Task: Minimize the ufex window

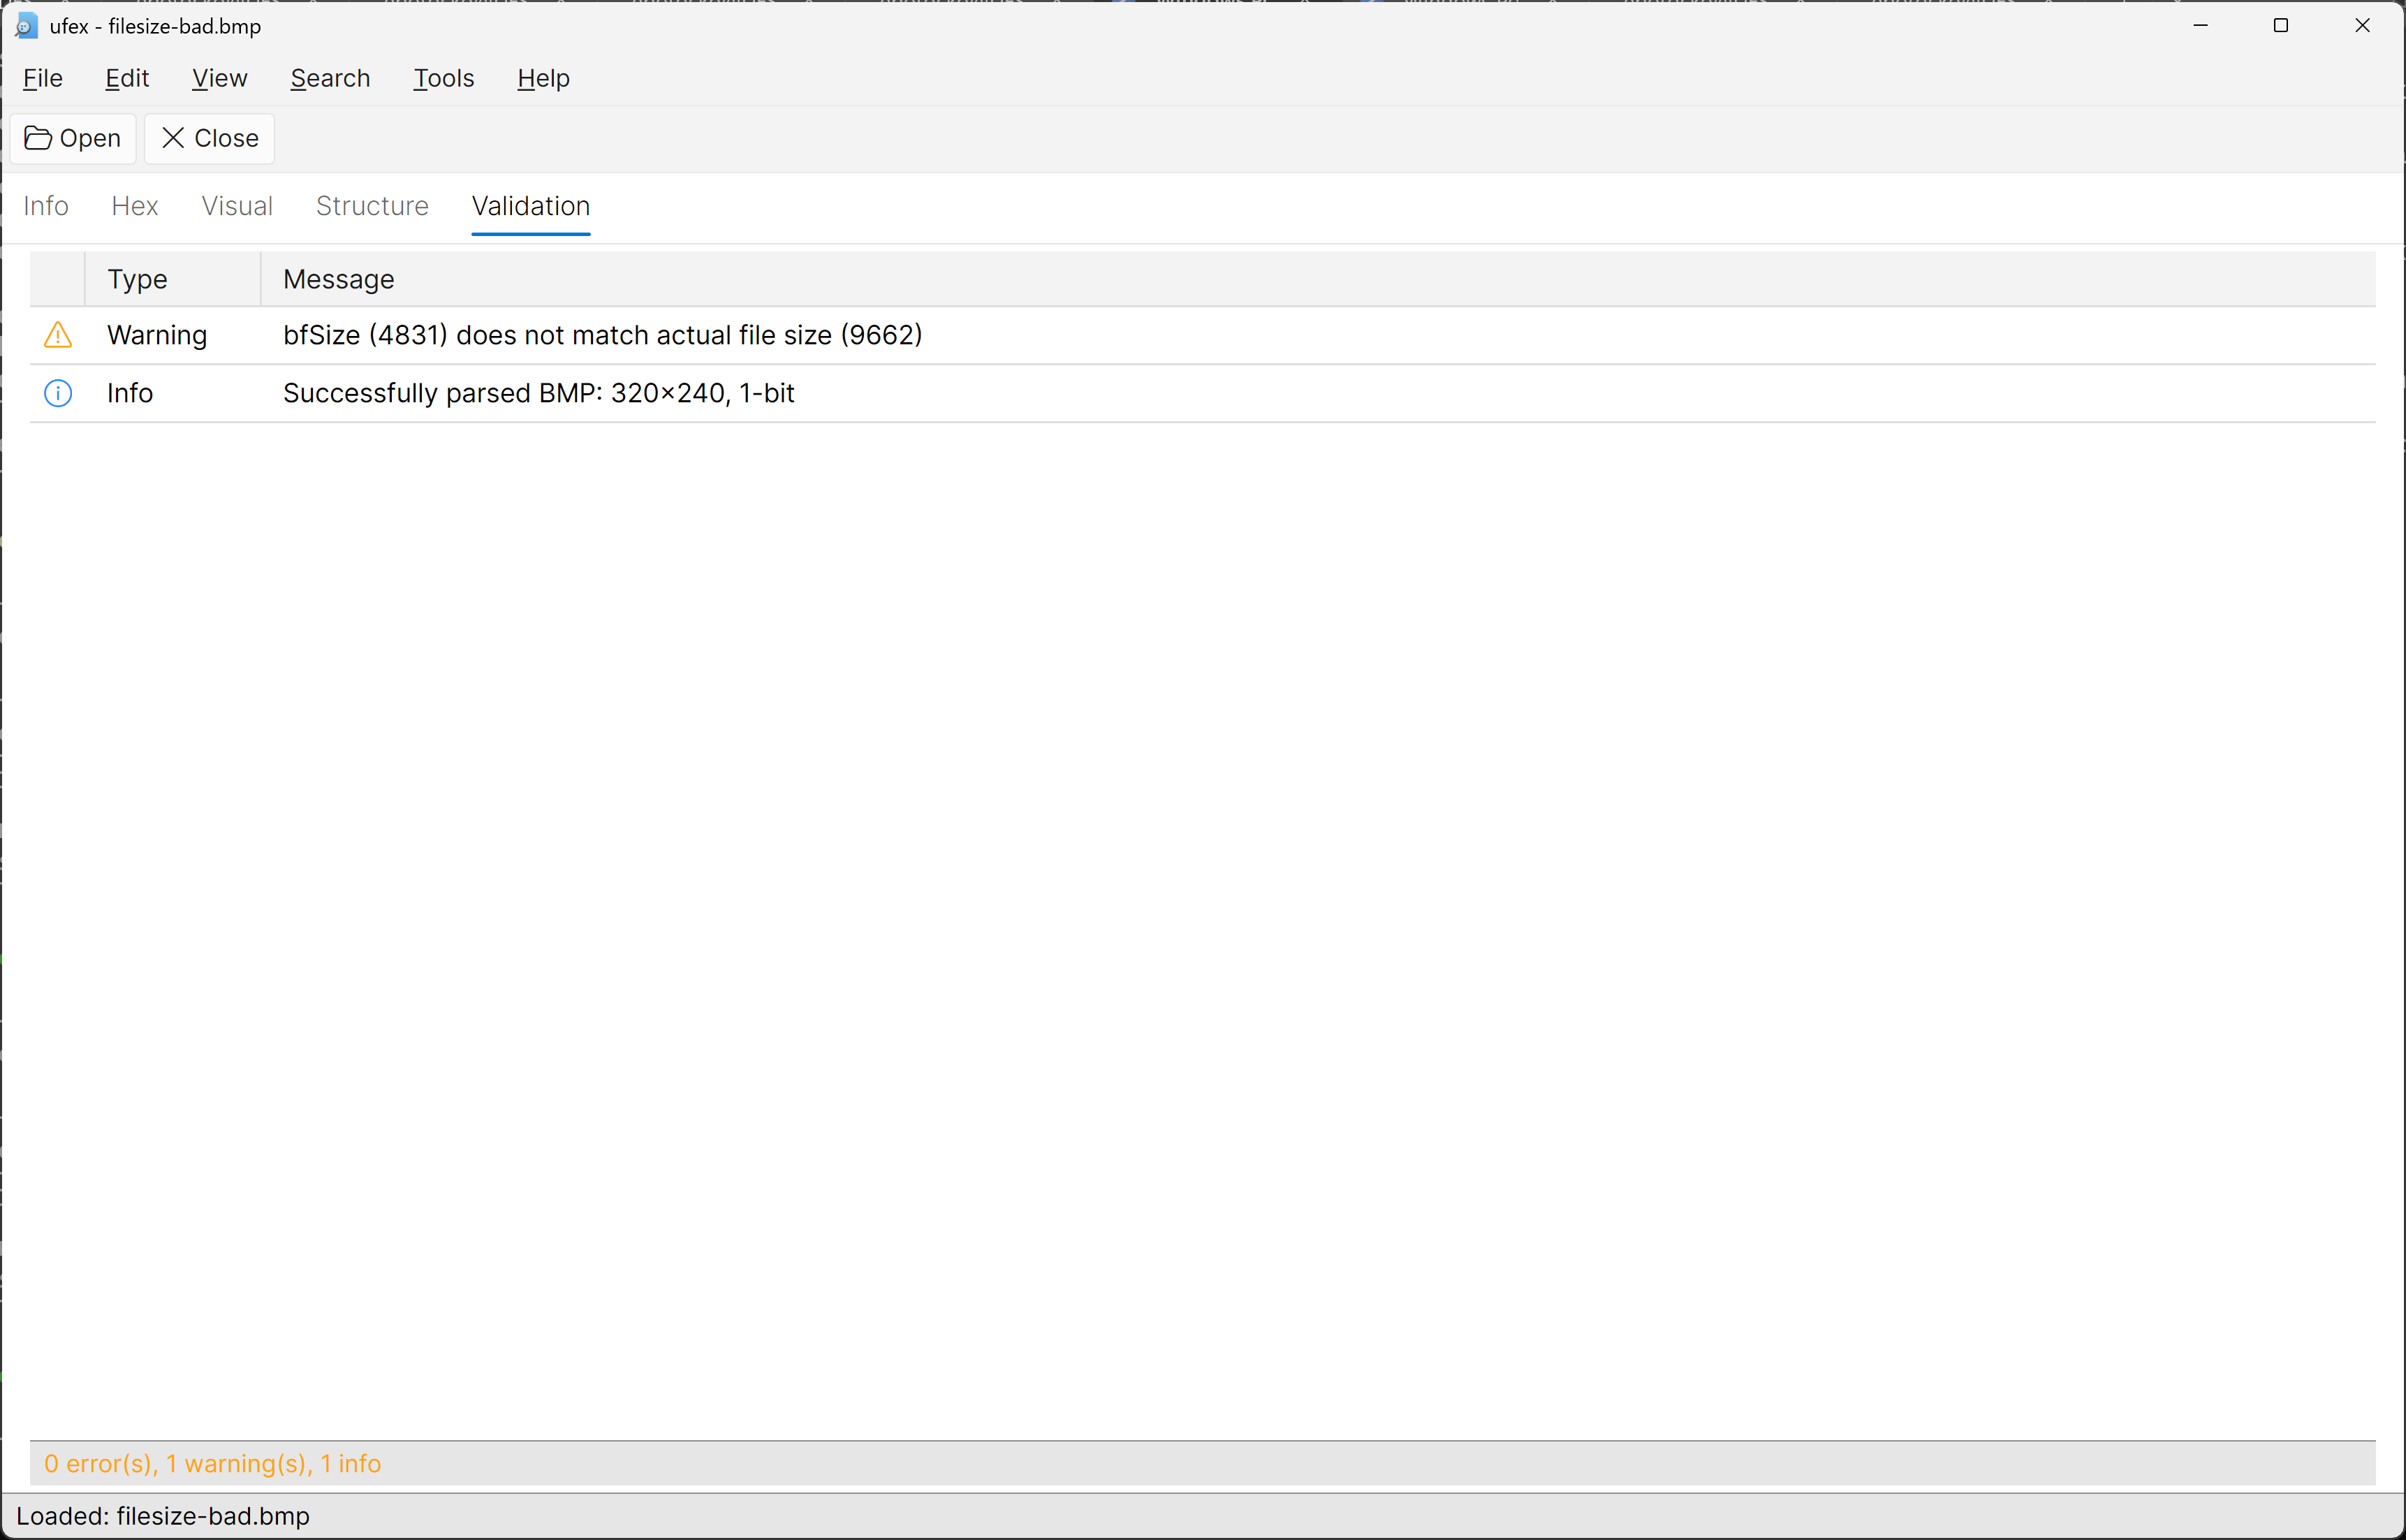Action: tap(2200, 26)
